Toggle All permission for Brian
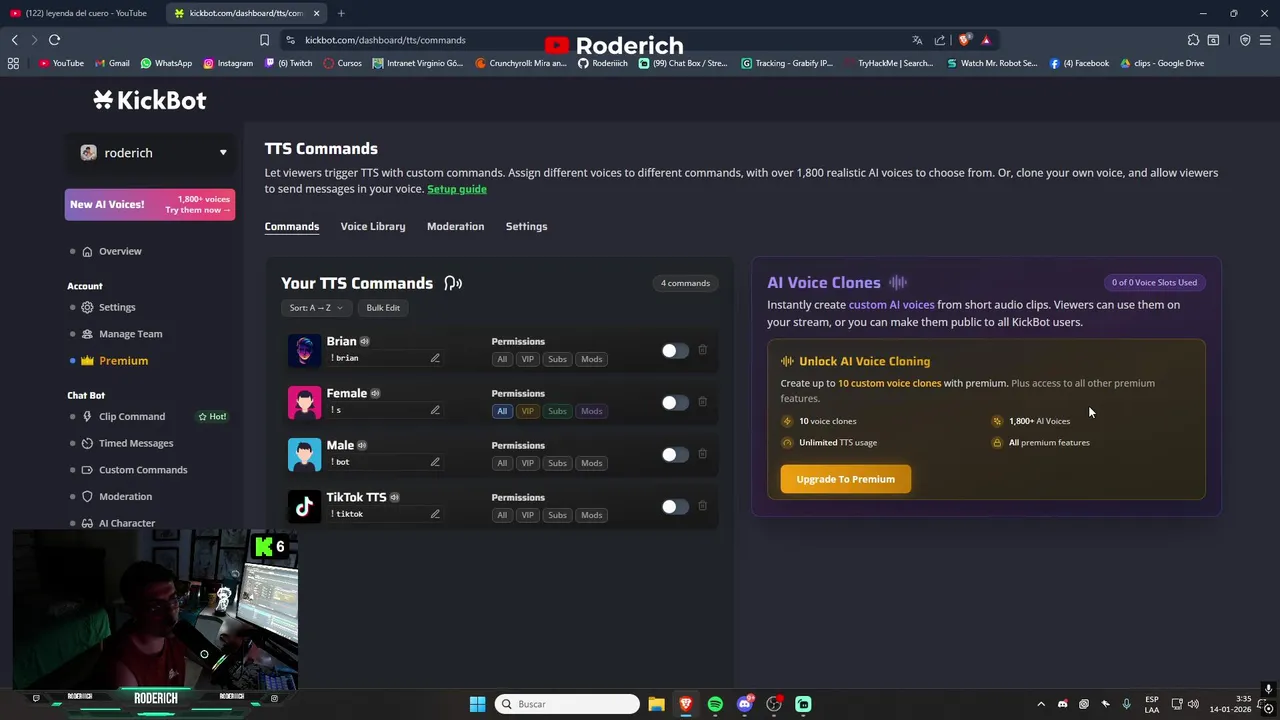 pos(502,359)
